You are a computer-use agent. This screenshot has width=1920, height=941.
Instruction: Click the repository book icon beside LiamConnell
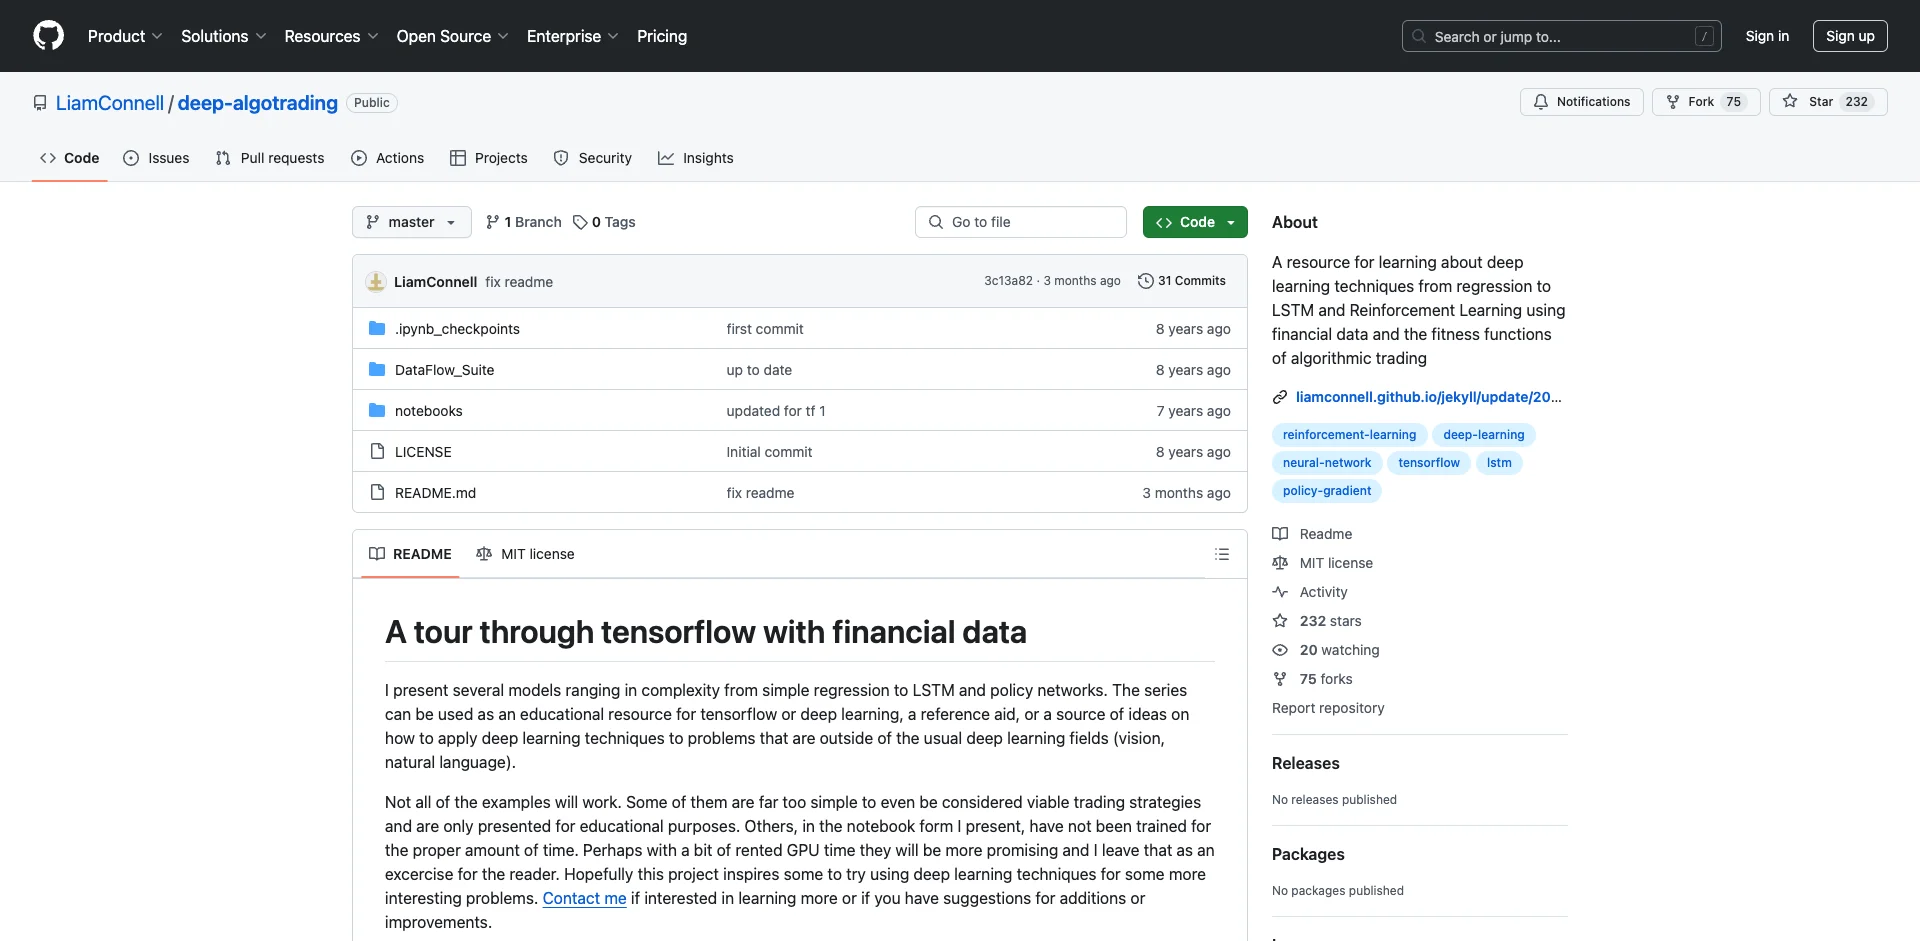[x=40, y=103]
